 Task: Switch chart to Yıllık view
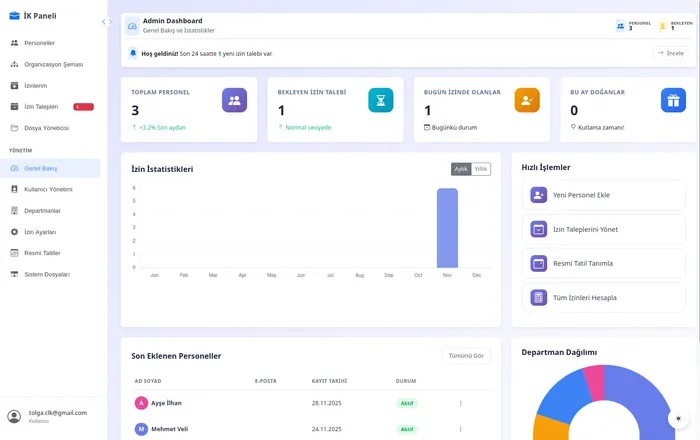point(481,169)
